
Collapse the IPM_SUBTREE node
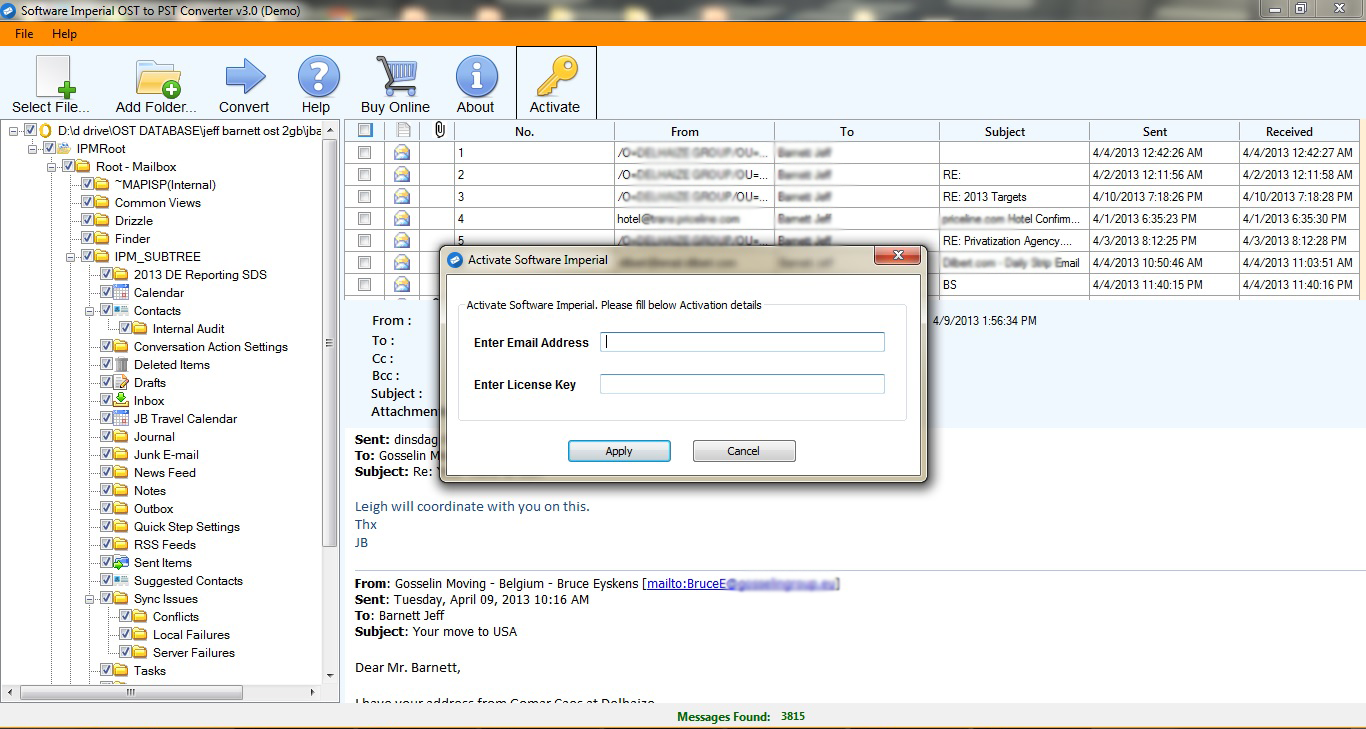71,256
